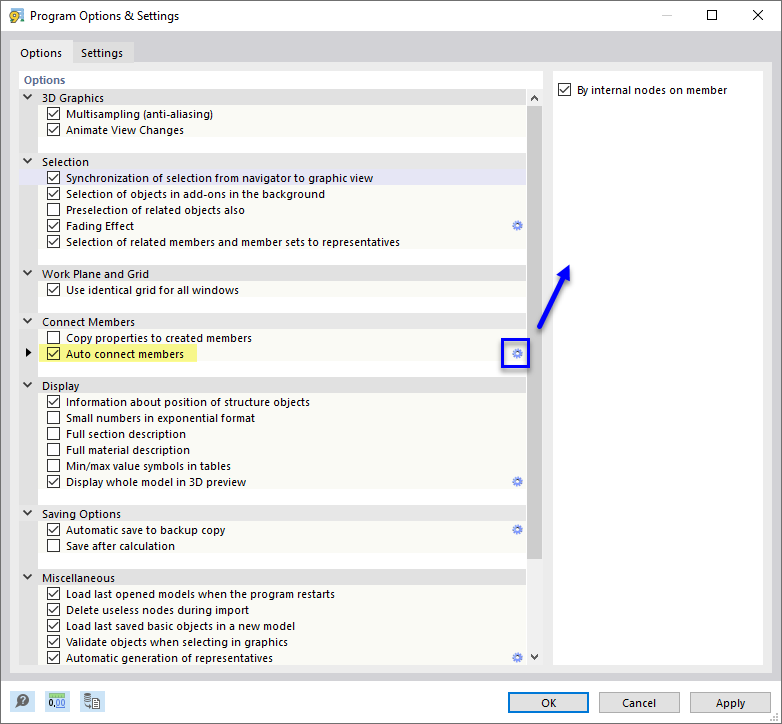The image size is (782, 724).
Task: Toggle Selection of objects in add-ons in background
Action: click(x=53, y=194)
